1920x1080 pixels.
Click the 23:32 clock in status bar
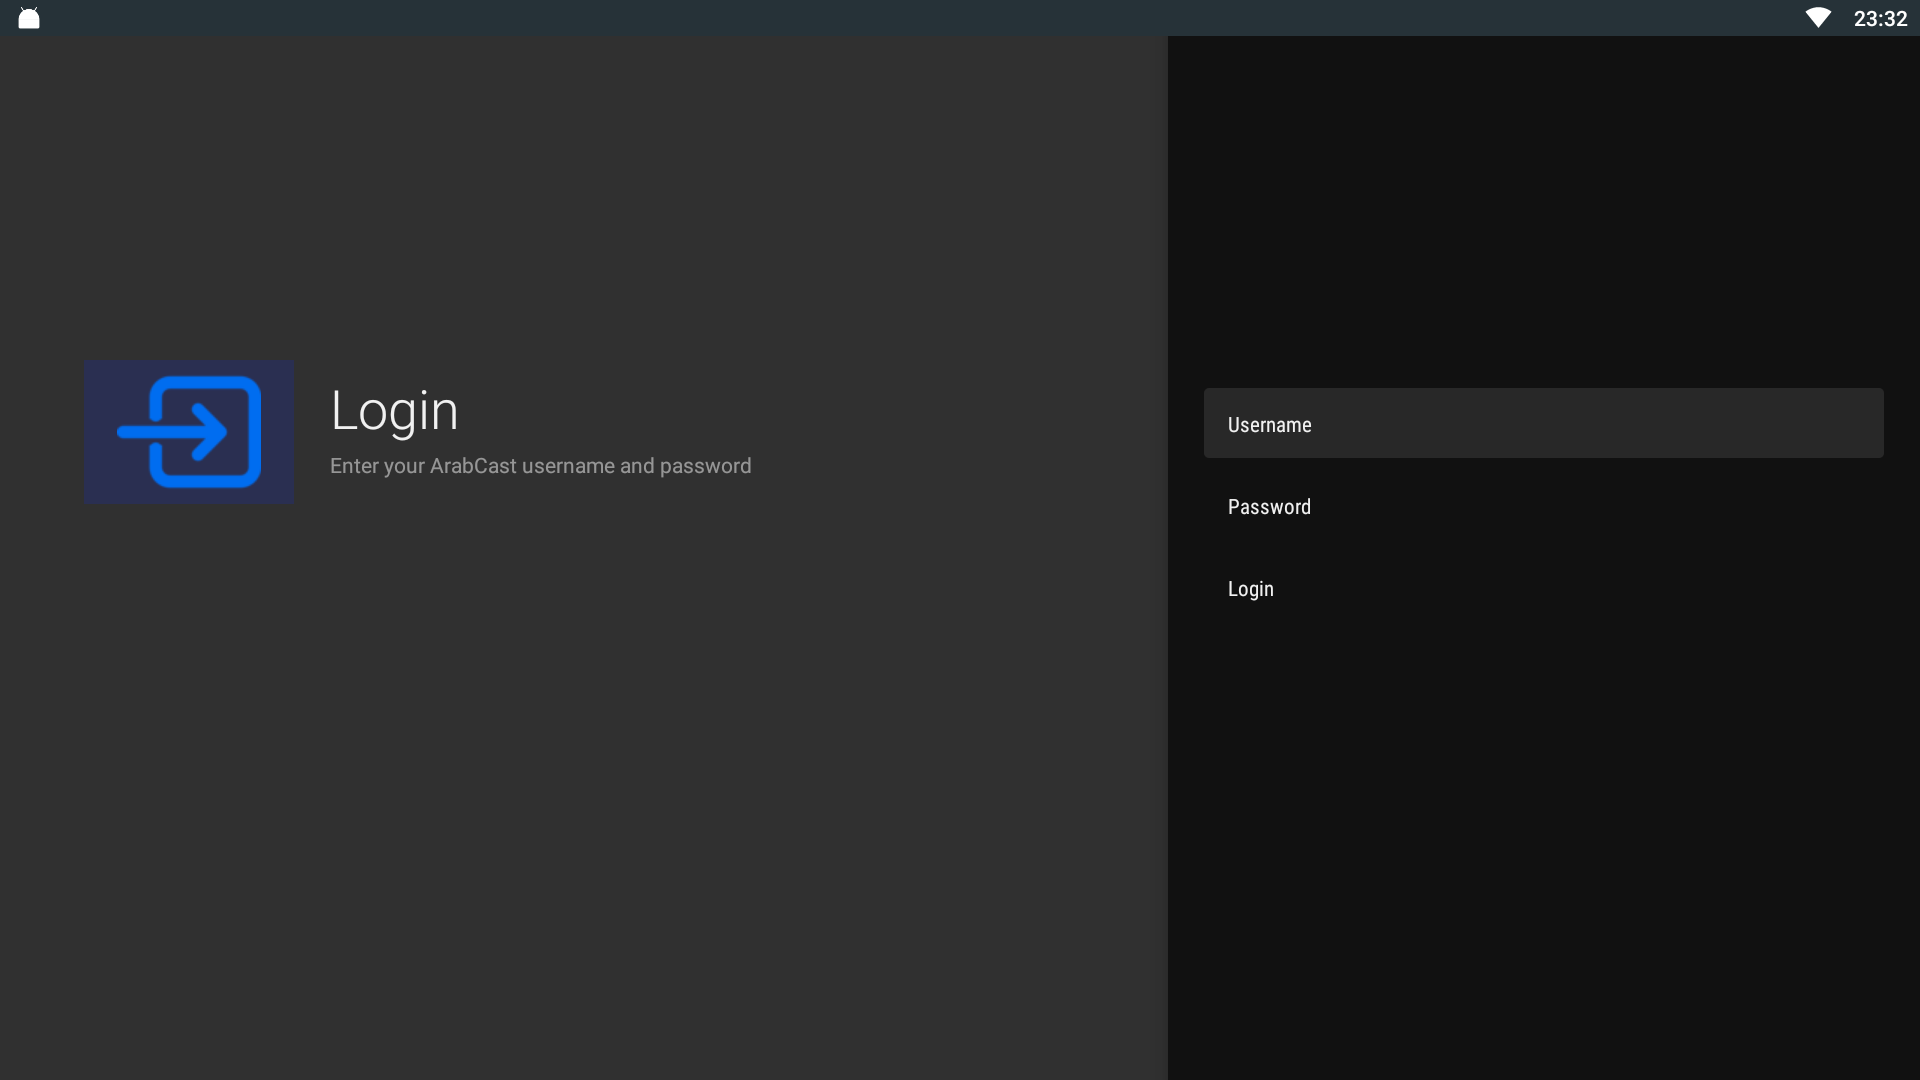click(x=1880, y=18)
